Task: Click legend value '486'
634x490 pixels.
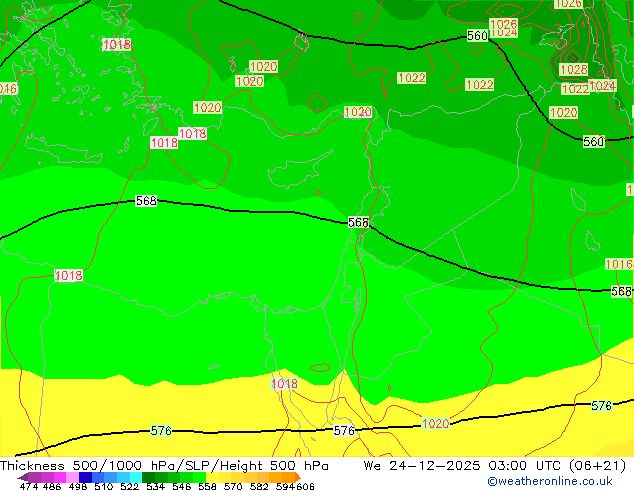Action: click(x=52, y=486)
